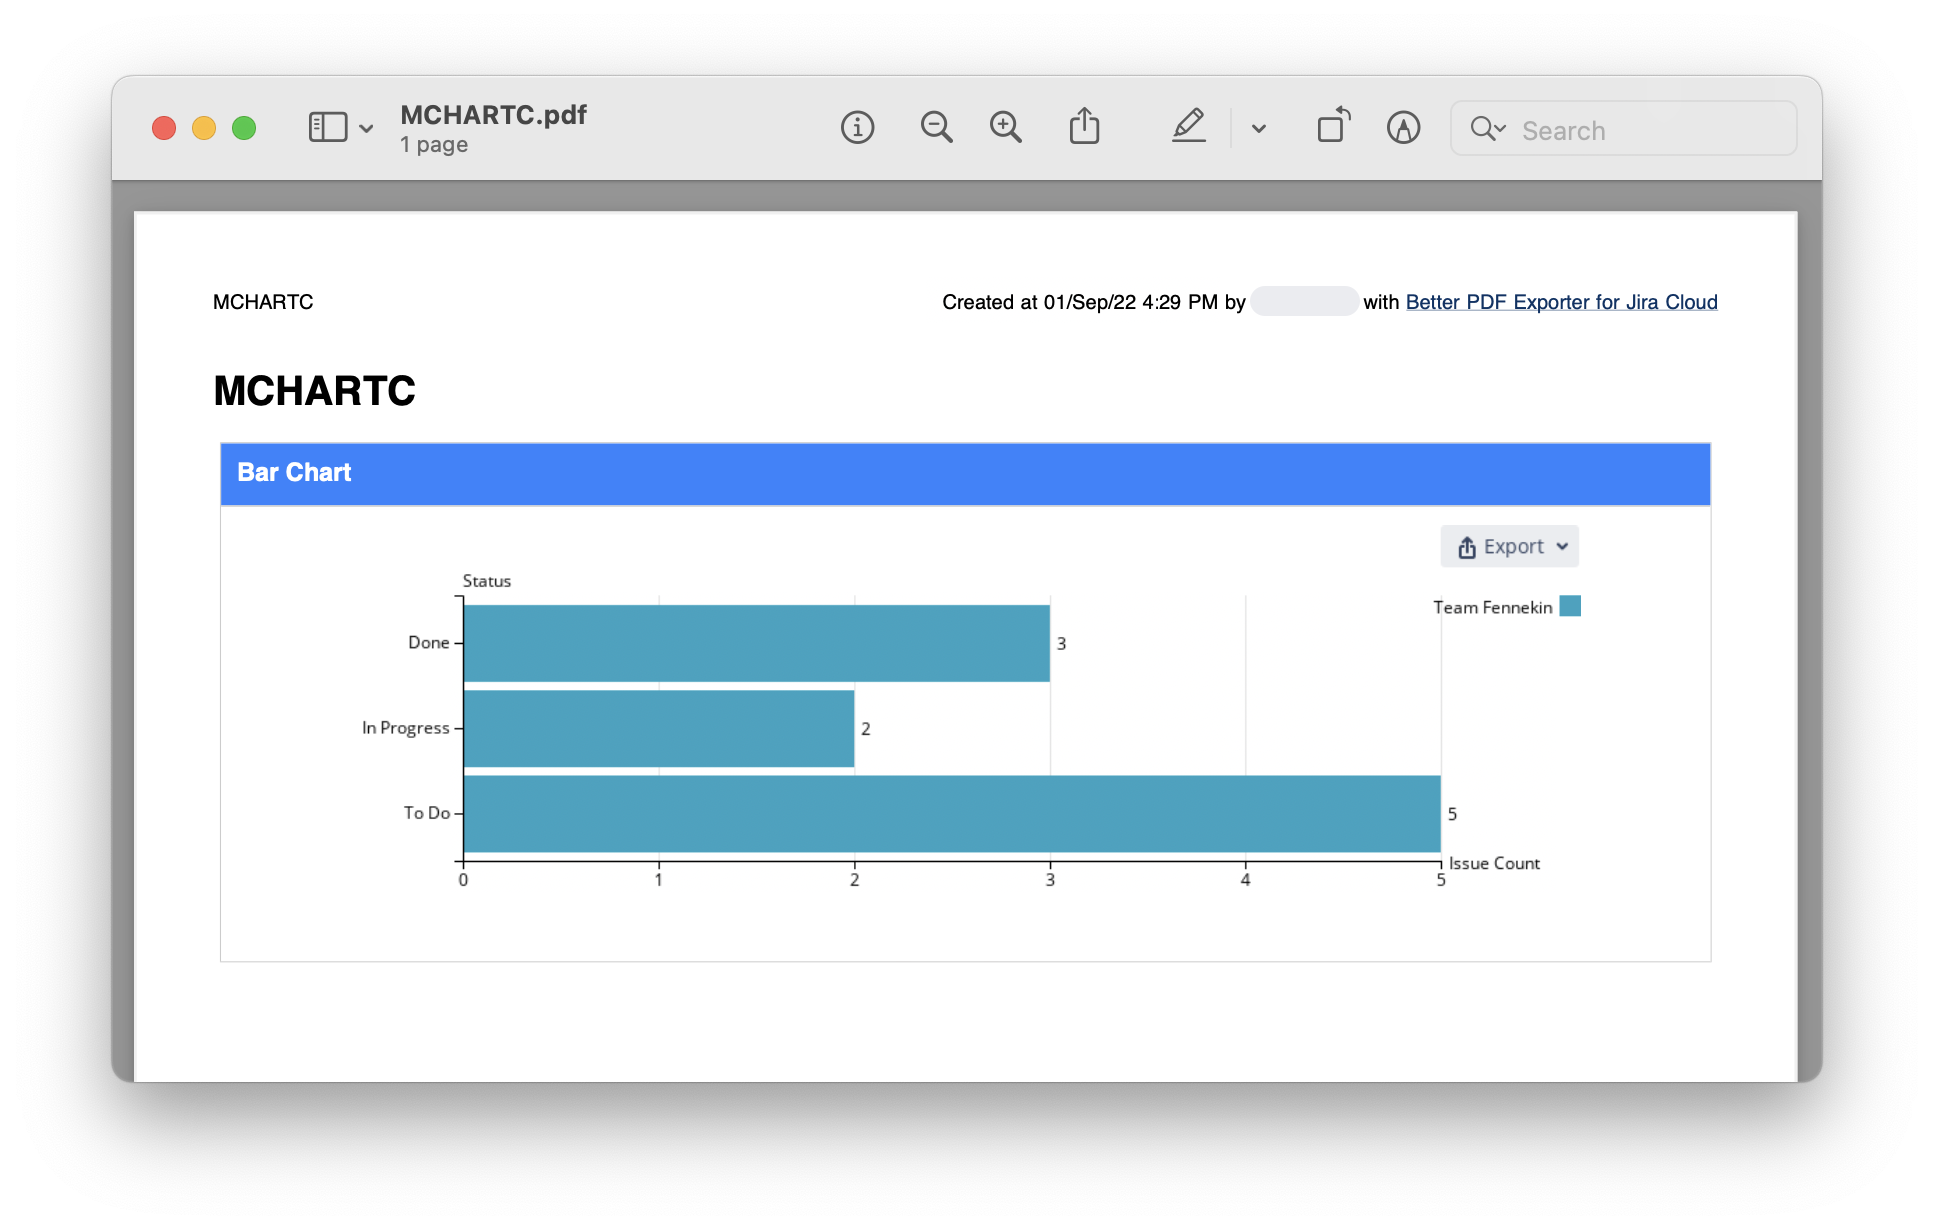The height and width of the screenshot is (1230, 1934).
Task: Click the Done bar in the chart
Action: pos(756,643)
